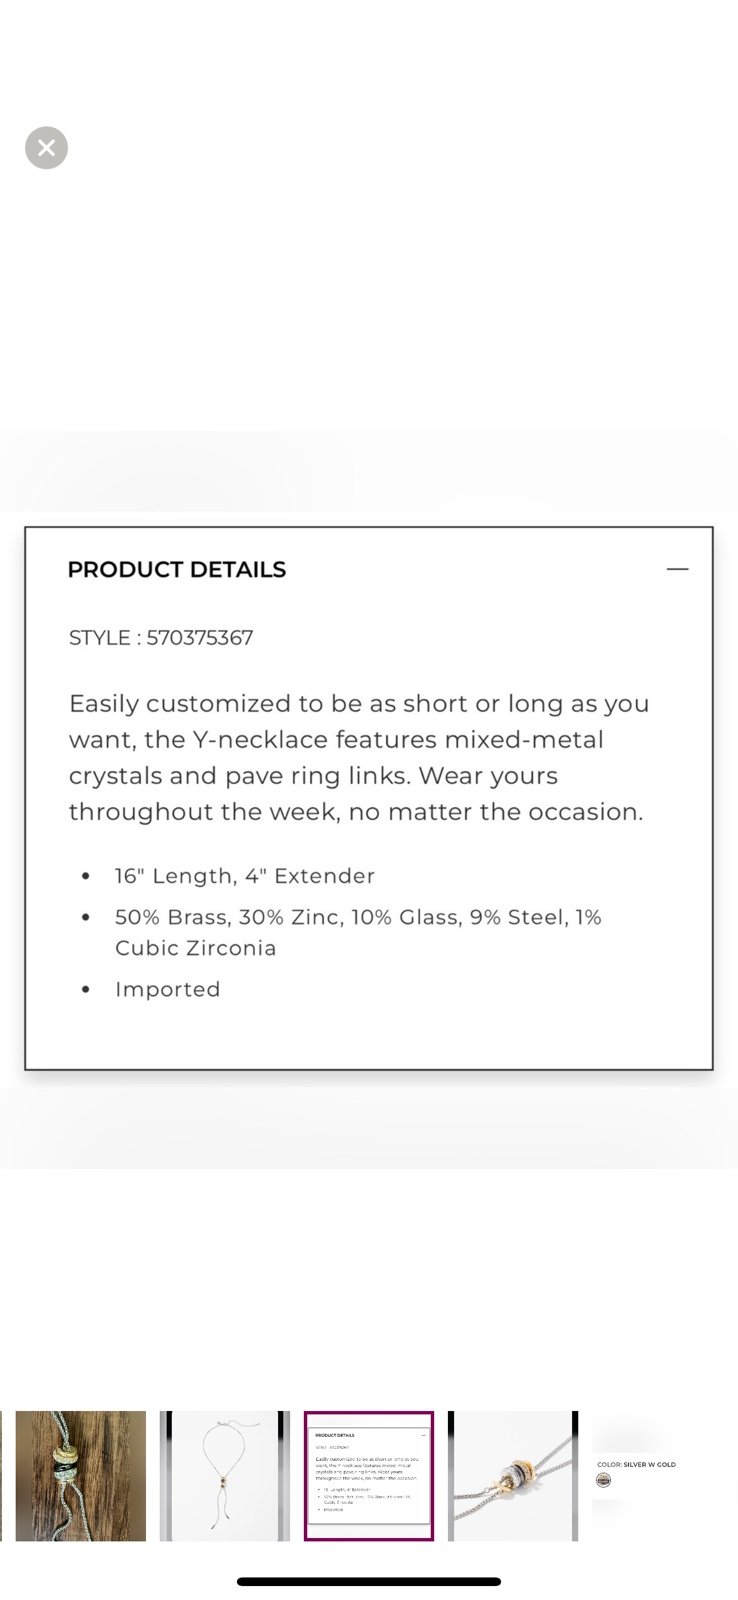This screenshot has width=738, height=1600.
Task: Tap the 50% Brass materials bullet line
Action: (x=358, y=917)
